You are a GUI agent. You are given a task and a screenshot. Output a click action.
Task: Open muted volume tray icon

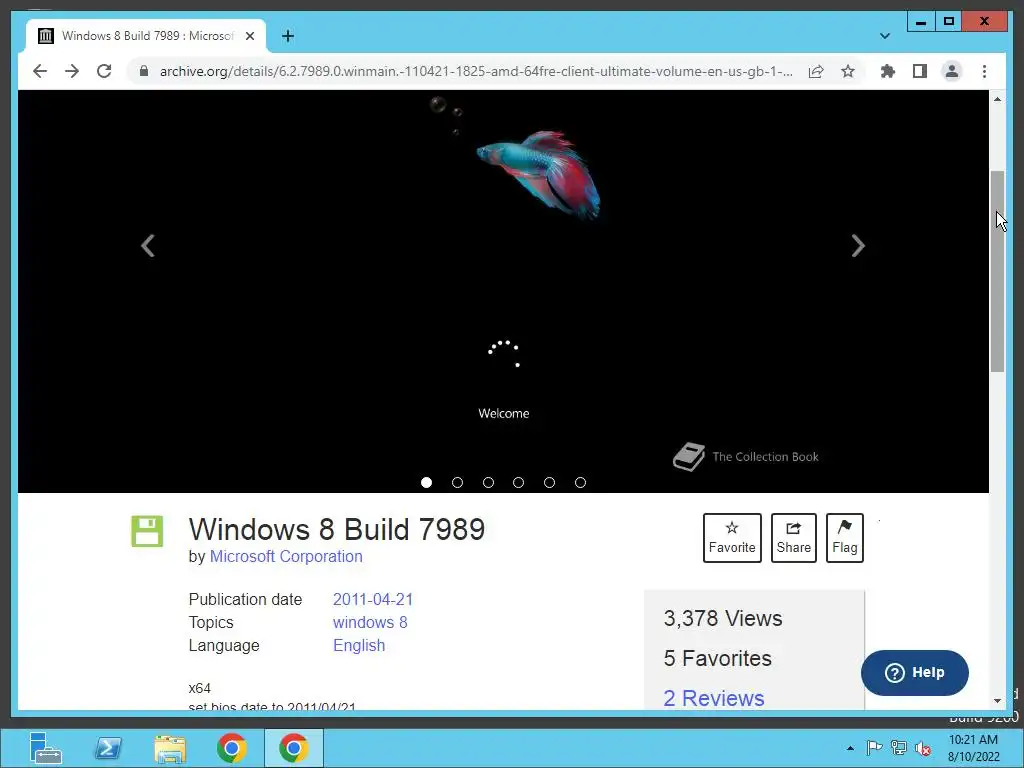pyautogui.click(x=923, y=748)
